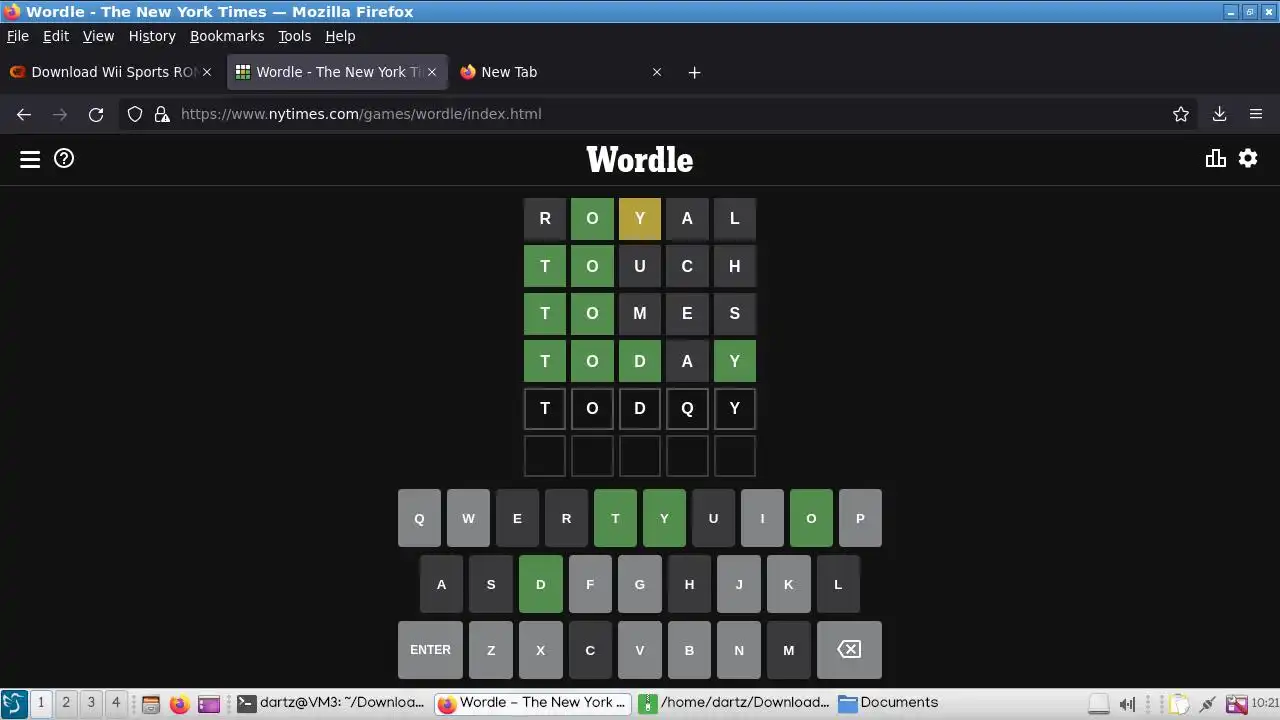Open the File menu
This screenshot has height=720, width=1280.
pyautogui.click(x=18, y=36)
